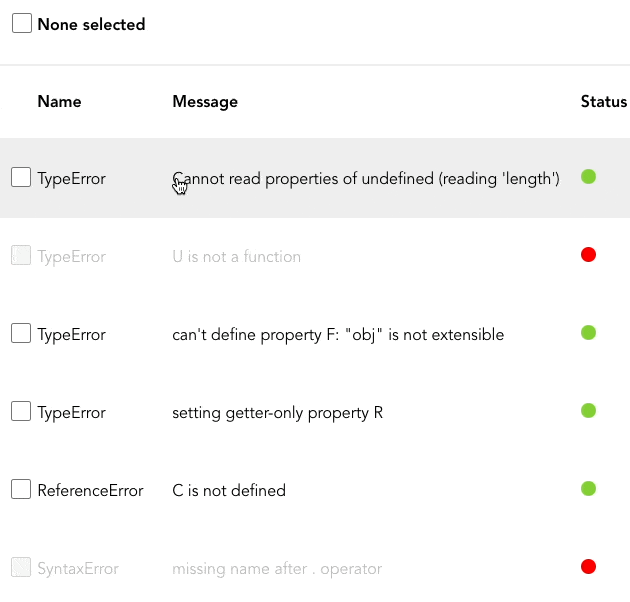Click red status dot for 'U is not a function'

(588, 255)
